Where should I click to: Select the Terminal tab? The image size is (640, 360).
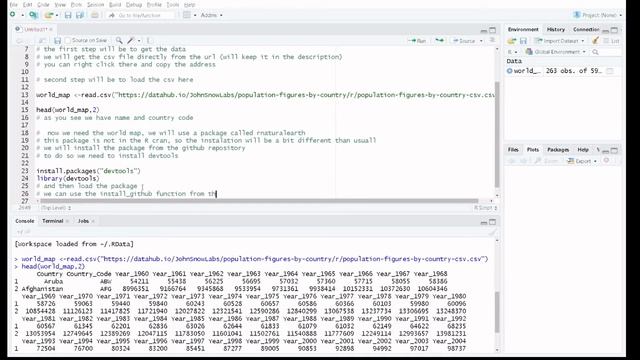(x=53, y=221)
